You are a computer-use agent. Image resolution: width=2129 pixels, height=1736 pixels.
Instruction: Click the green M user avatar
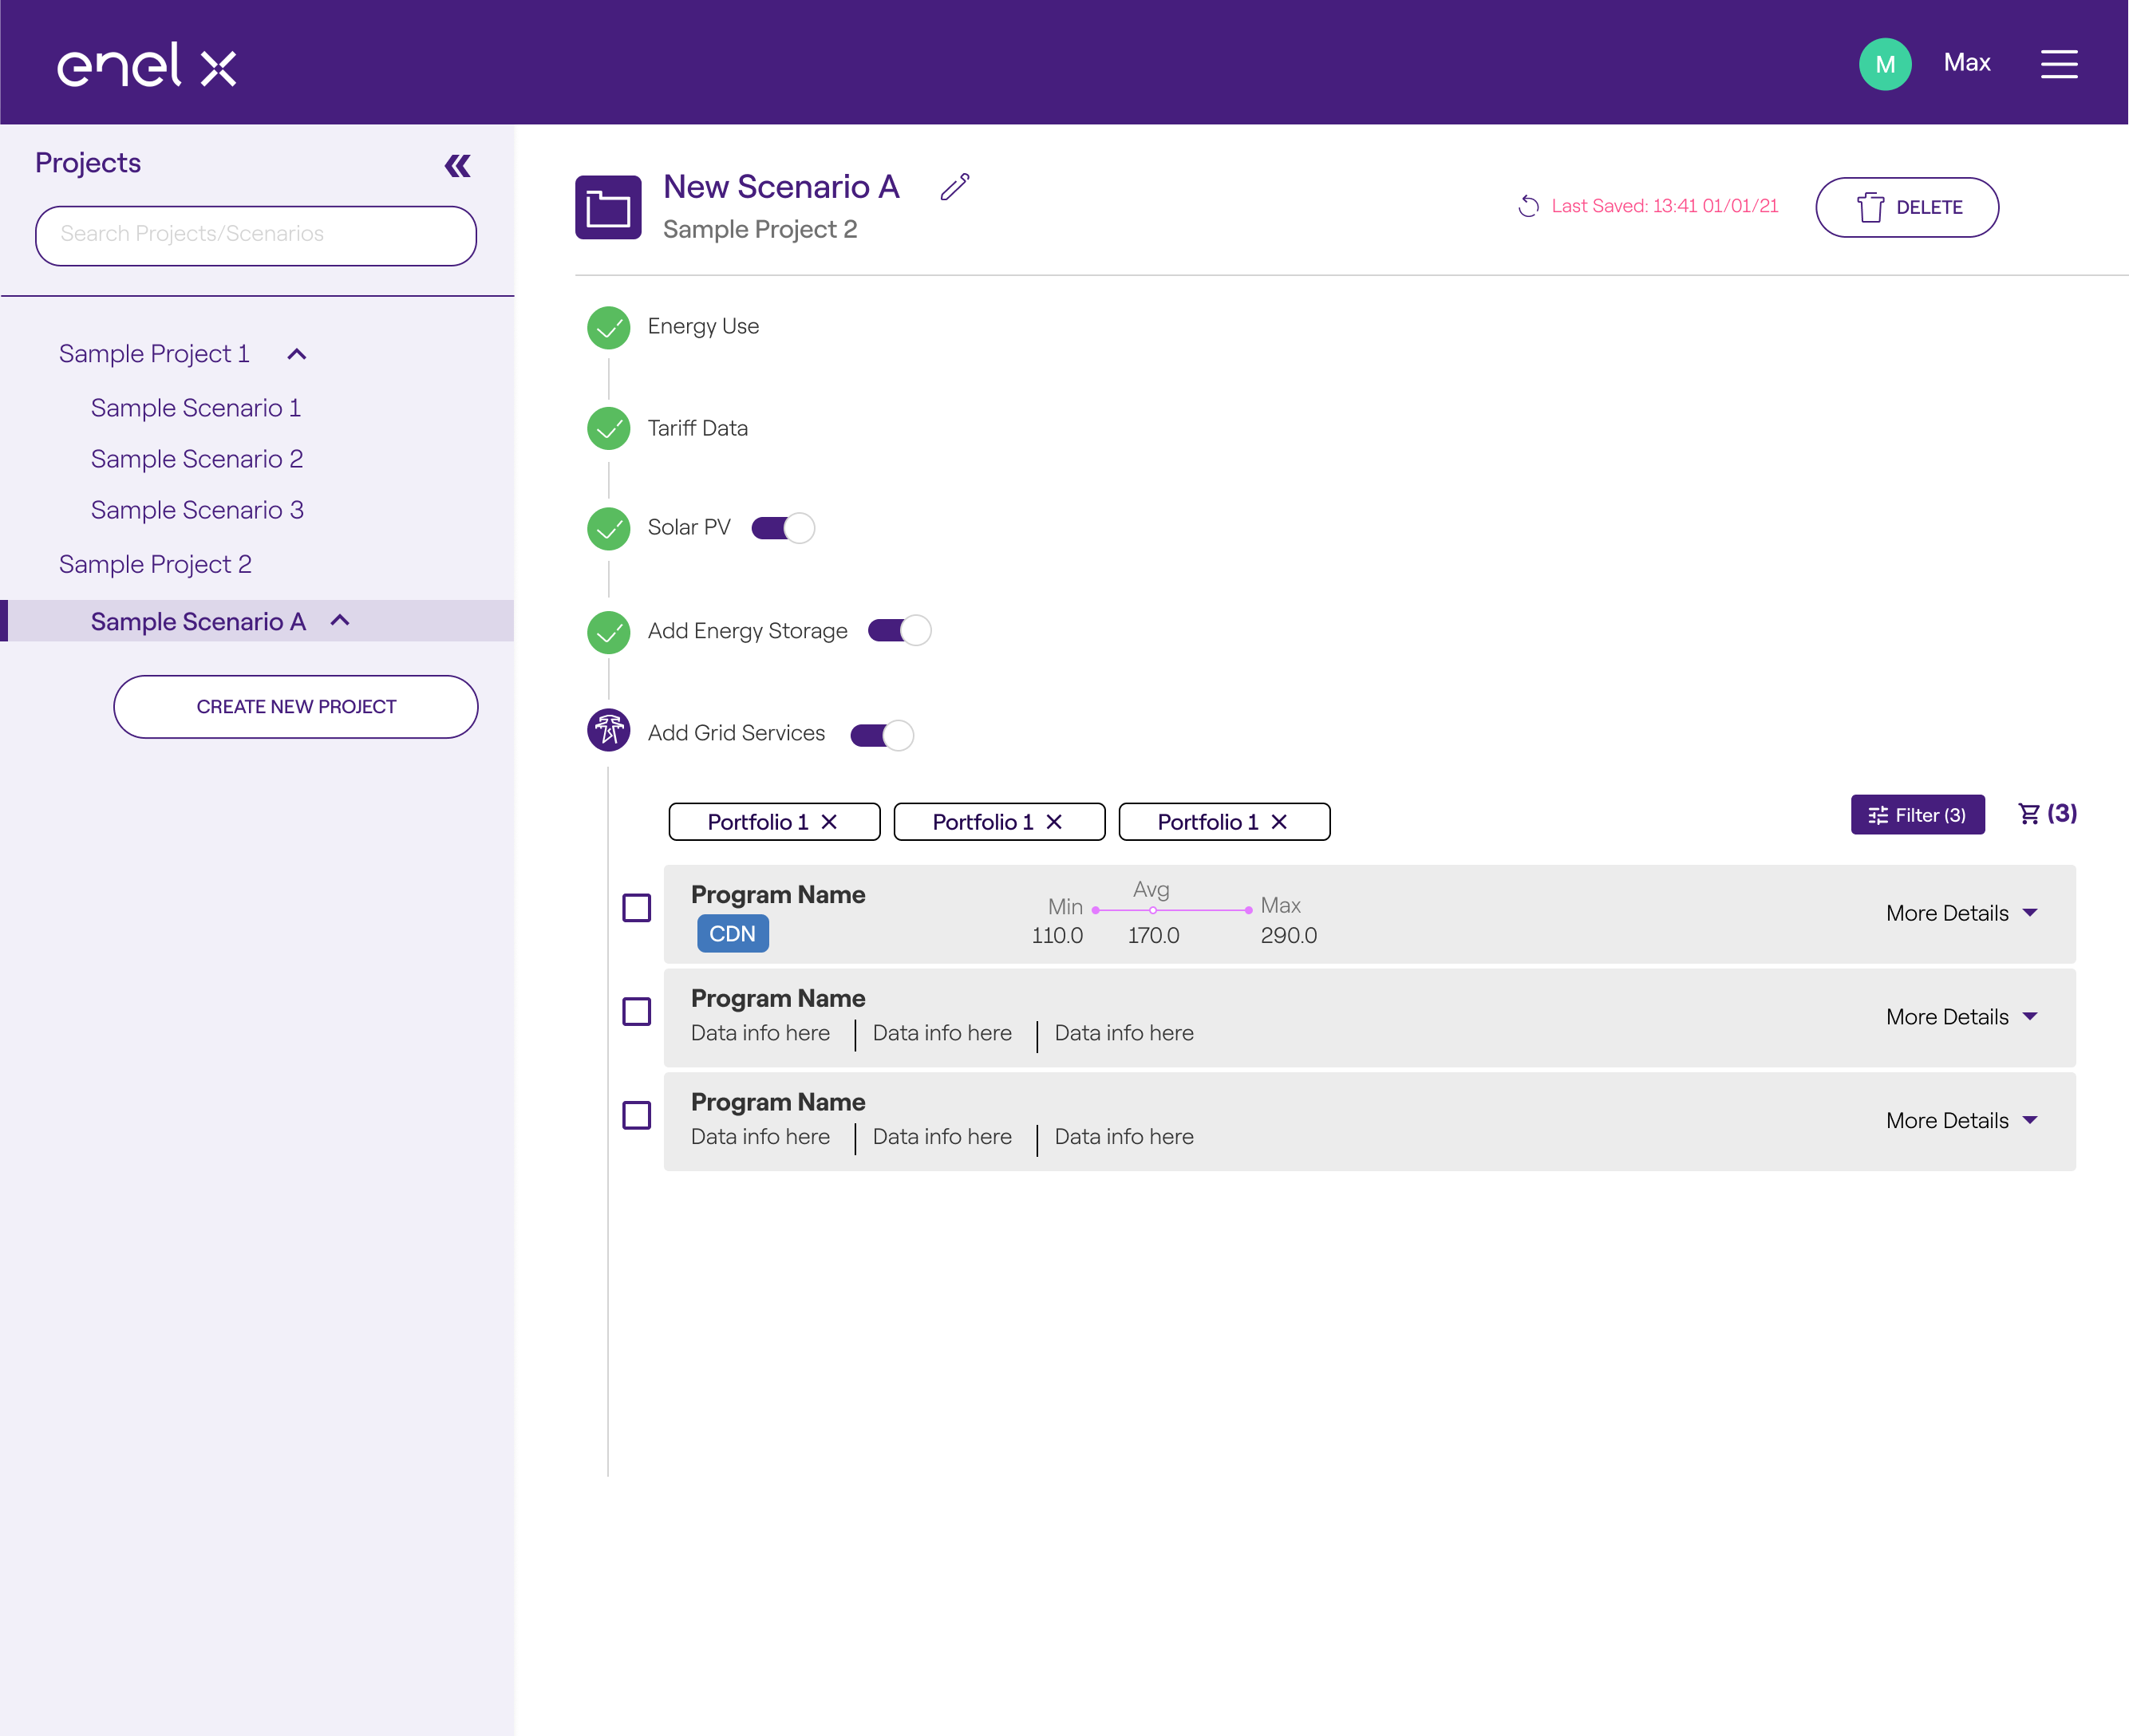tap(1885, 64)
